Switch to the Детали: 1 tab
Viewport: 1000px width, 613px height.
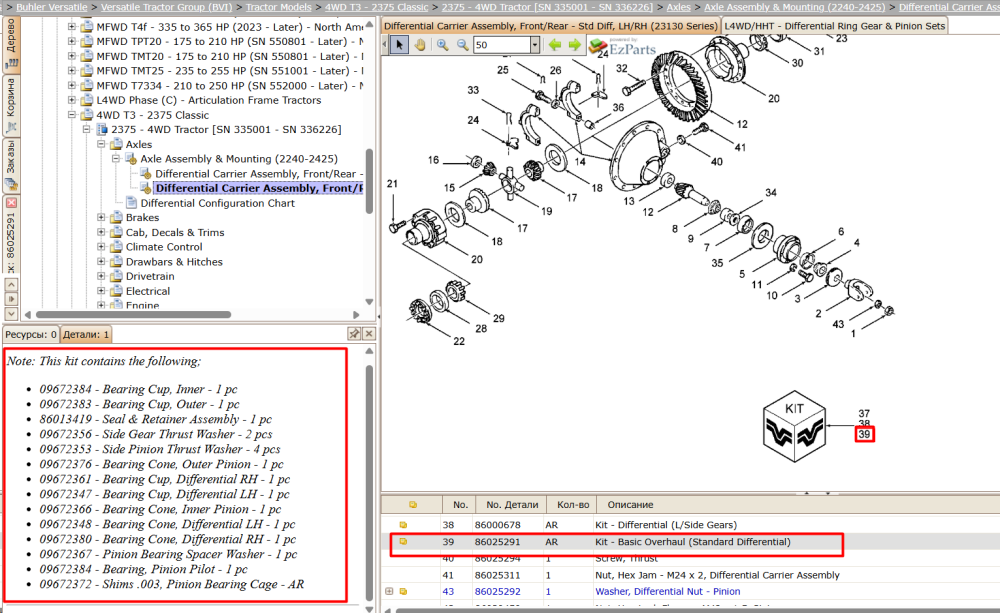tap(86, 334)
